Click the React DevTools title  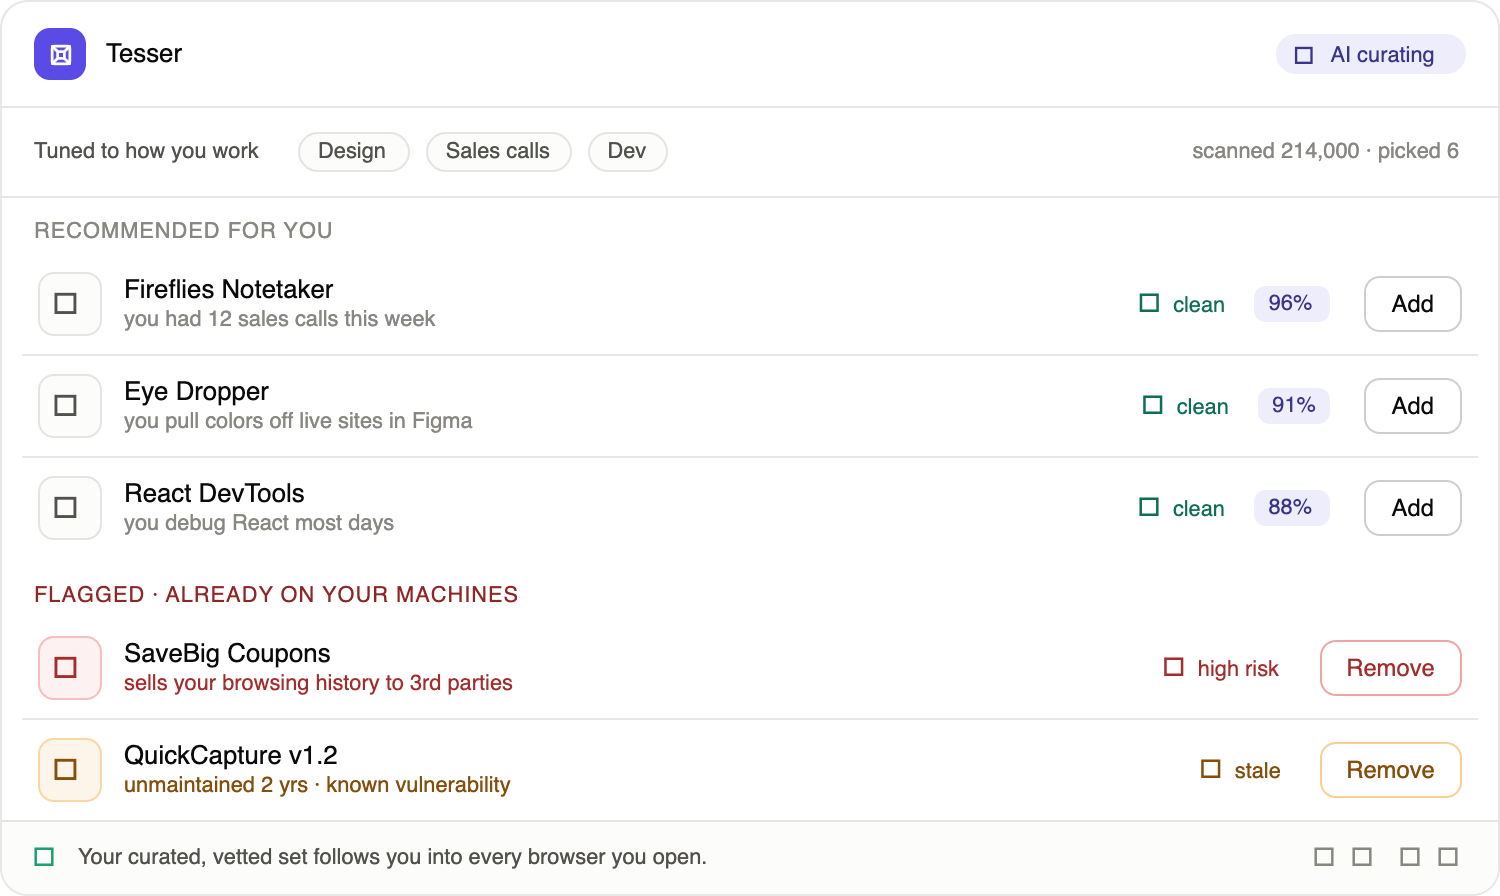pos(214,494)
